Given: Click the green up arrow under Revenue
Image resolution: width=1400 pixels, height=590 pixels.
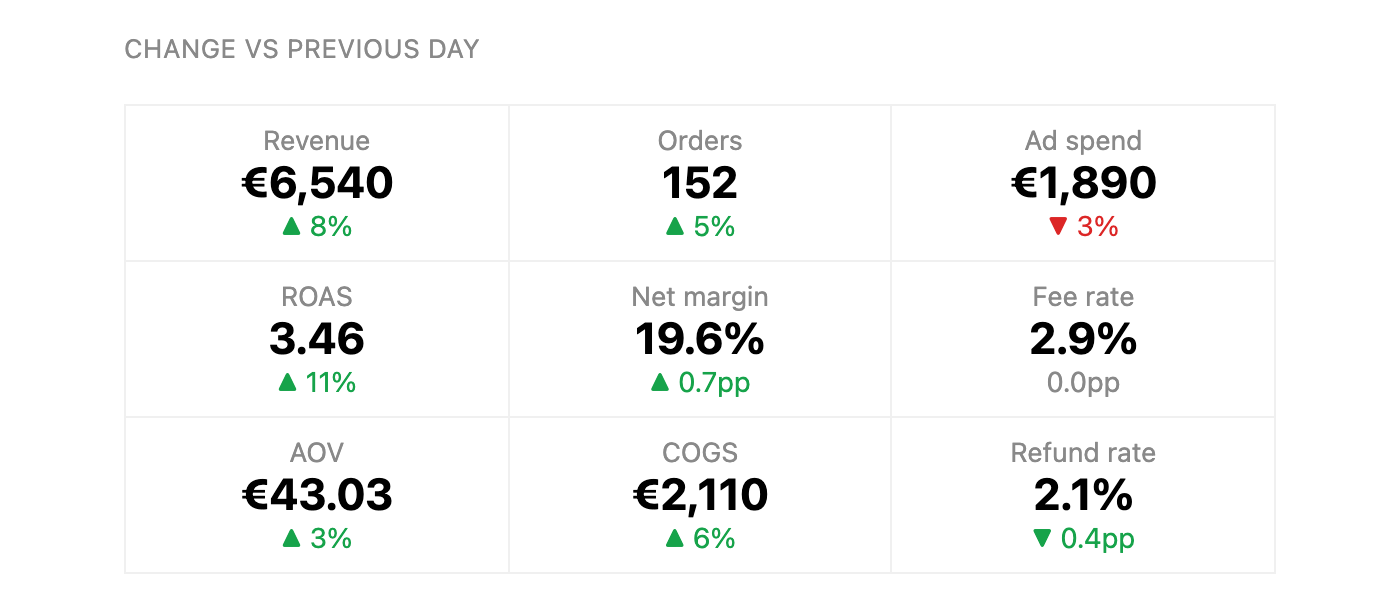Looking at the screenshot, I should click(291, 227).
